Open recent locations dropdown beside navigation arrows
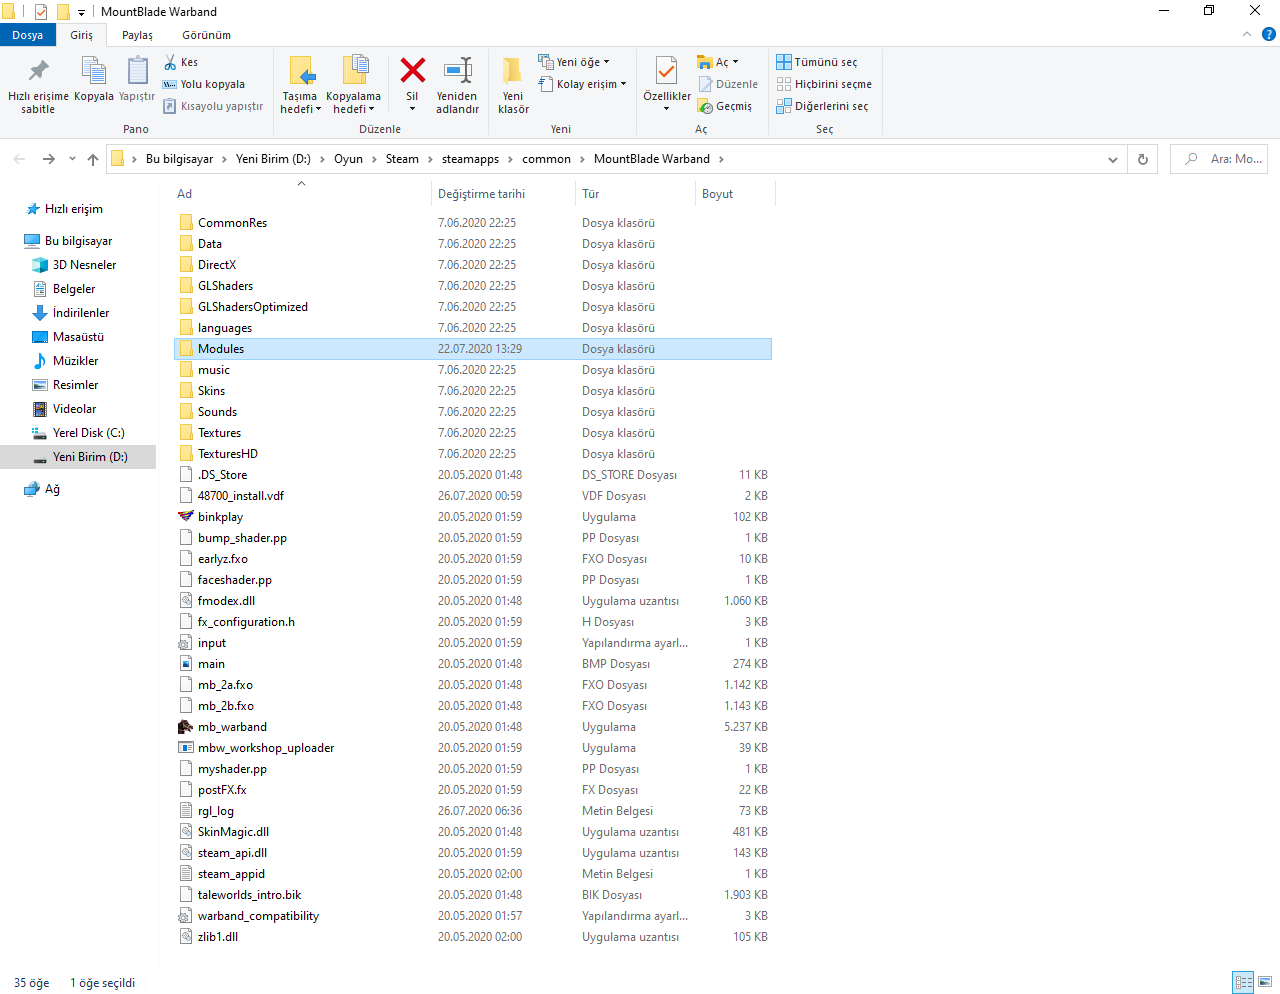This screenshot has height=994, width=1280. pos(72,159)
